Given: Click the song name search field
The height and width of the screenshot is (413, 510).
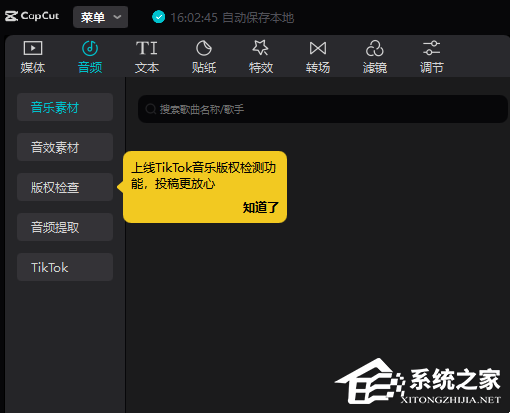Looking at the screenshot, I should pos(323,109).
